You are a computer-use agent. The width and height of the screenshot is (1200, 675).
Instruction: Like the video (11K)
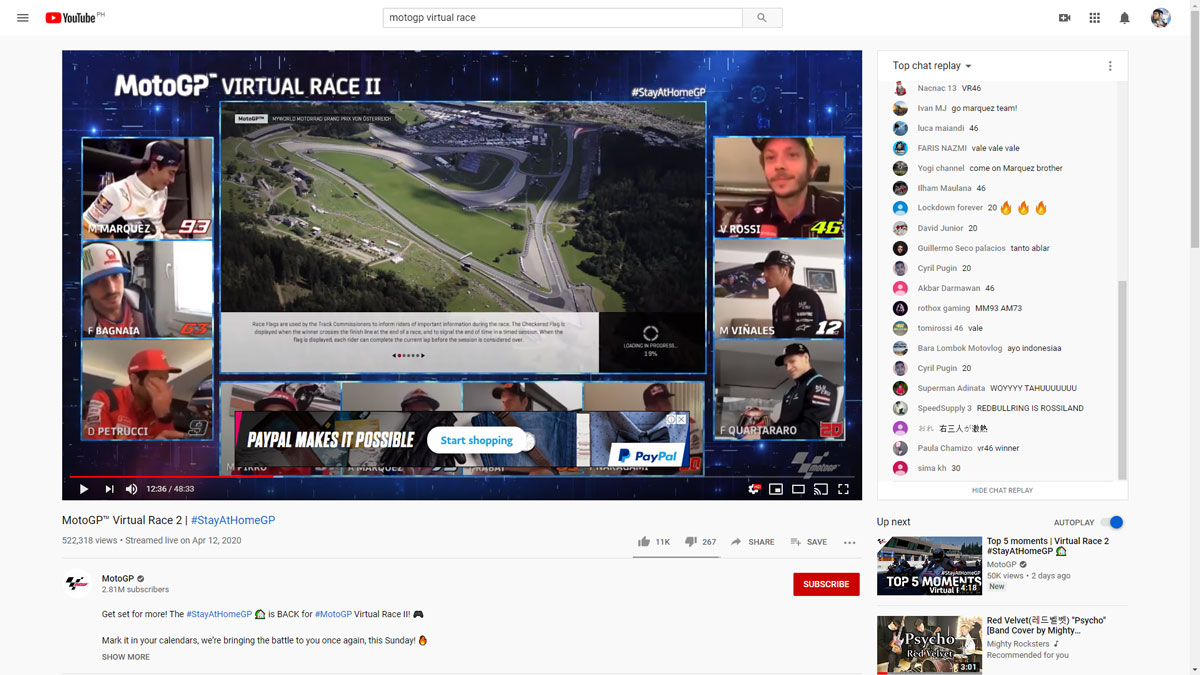(x=654, y=542)
